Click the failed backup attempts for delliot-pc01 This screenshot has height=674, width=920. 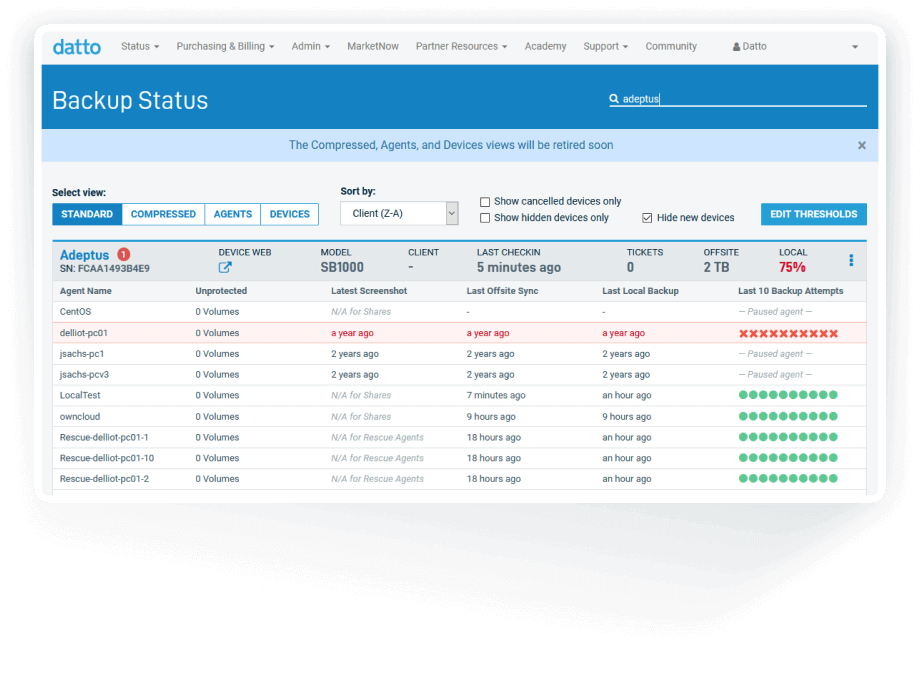(x=788, y=333)
